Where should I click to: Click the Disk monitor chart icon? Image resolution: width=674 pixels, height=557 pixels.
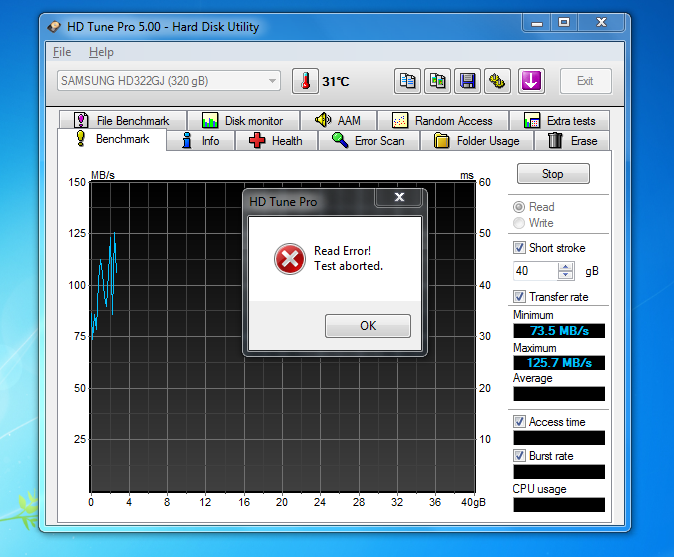[x=210, y=121]
